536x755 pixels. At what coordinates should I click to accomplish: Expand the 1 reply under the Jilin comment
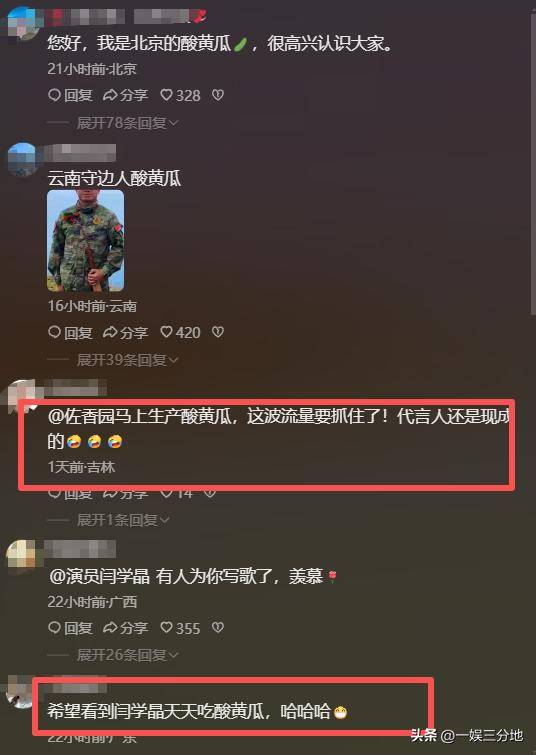pos(123,520)
